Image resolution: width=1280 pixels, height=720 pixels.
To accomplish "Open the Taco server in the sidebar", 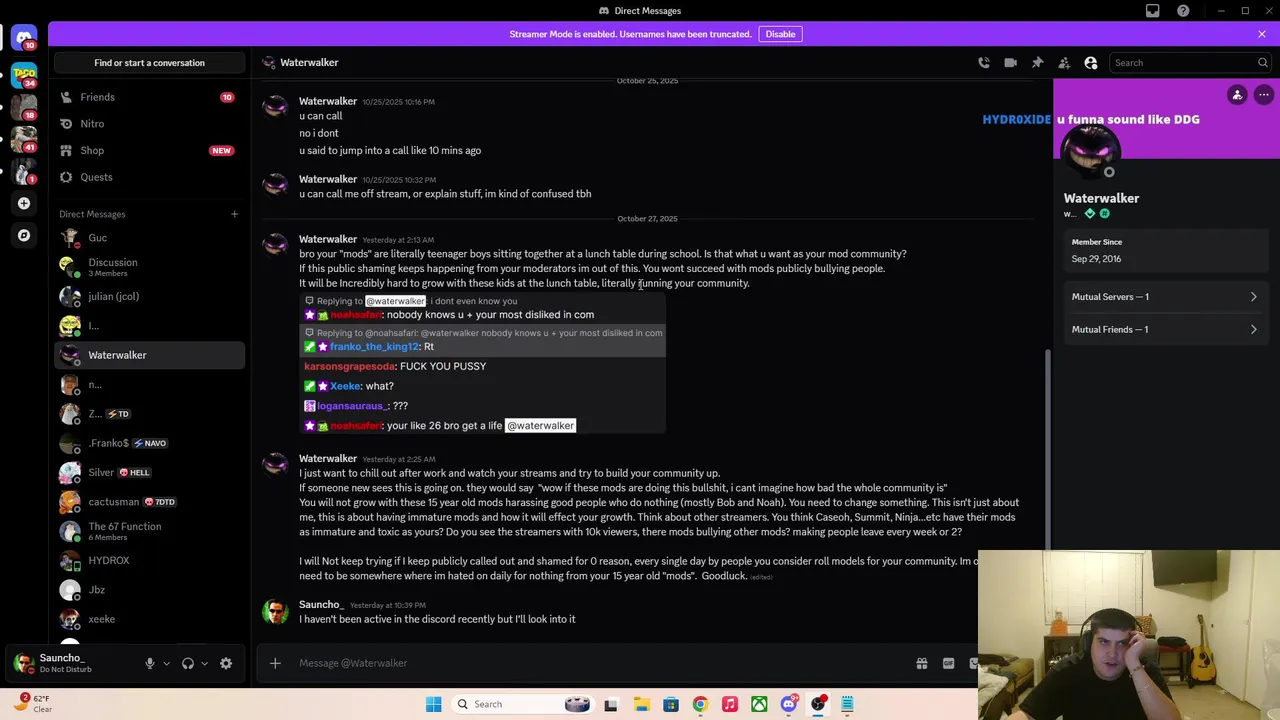I will (24, 74).
